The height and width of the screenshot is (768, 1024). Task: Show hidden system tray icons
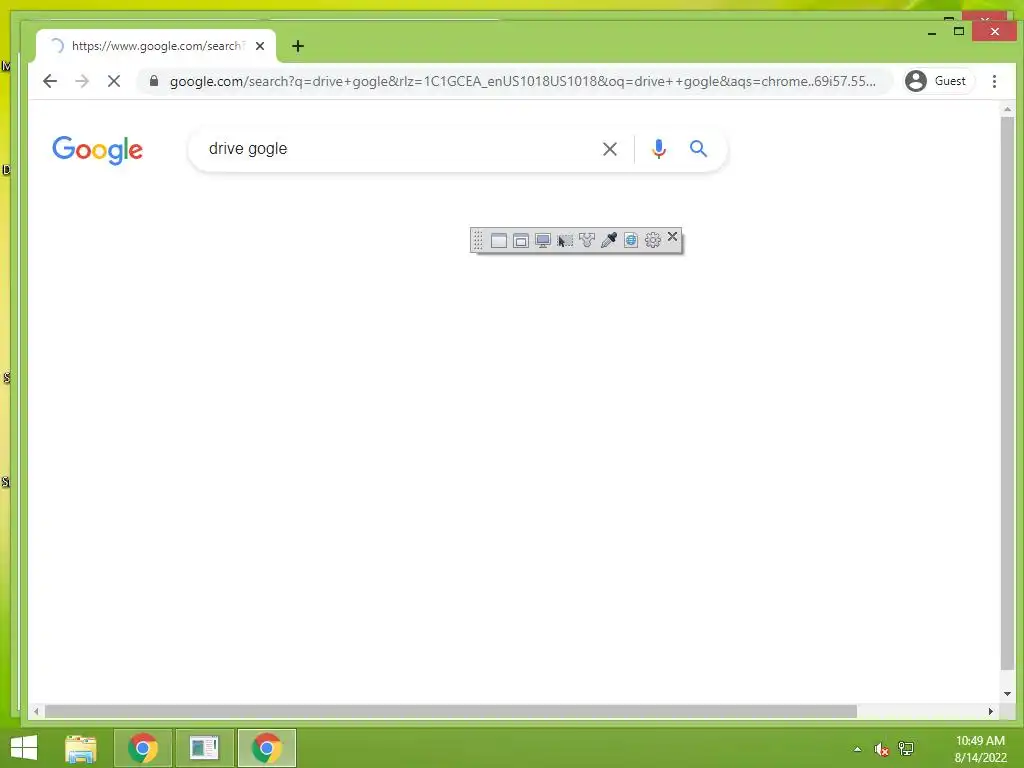[857, 749]
